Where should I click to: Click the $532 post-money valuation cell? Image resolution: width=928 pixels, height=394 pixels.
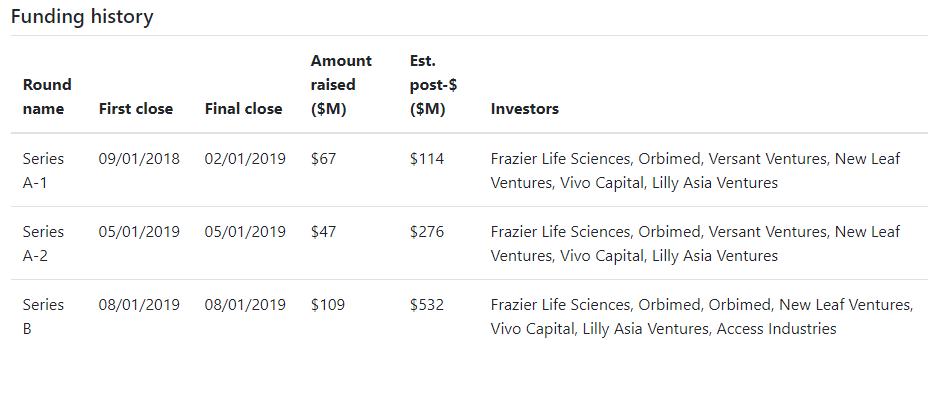coord(427,305)
